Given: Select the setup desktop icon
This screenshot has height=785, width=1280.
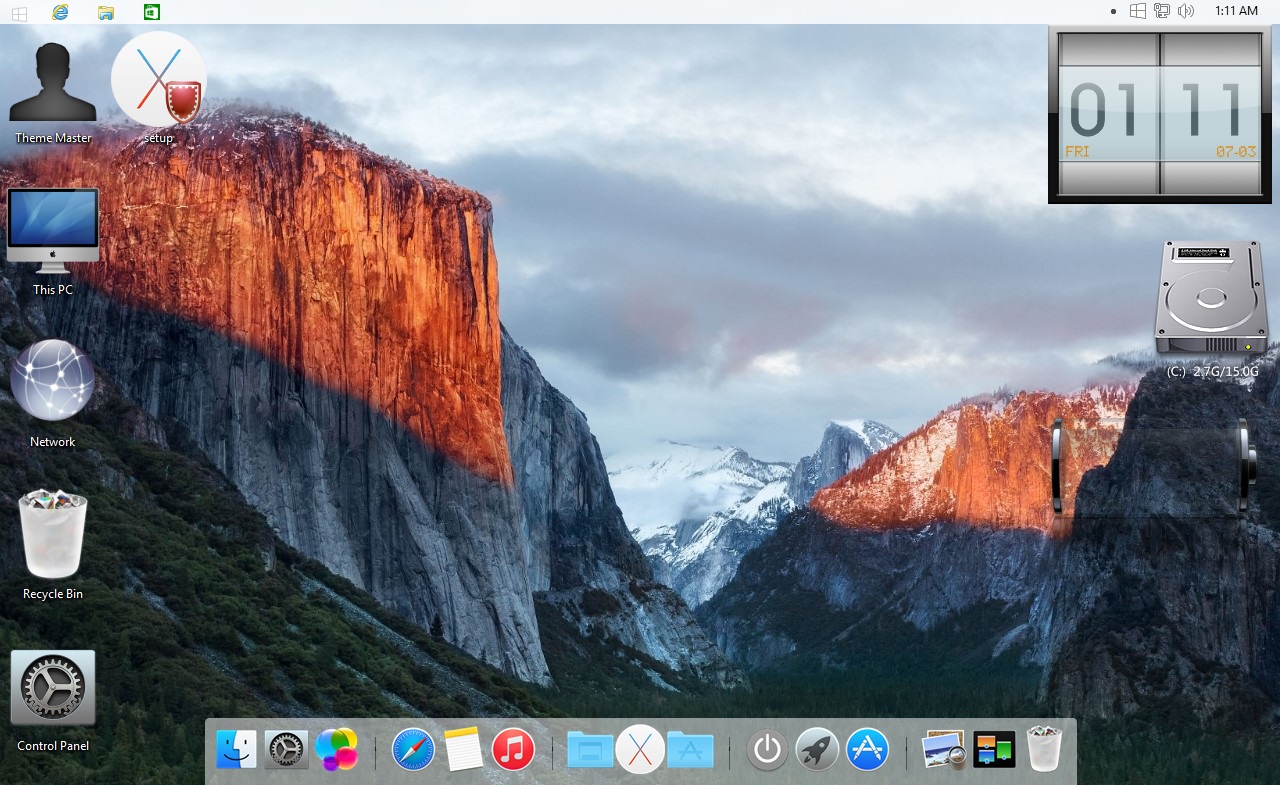Looking at the screenshot, I should [158, 88].
